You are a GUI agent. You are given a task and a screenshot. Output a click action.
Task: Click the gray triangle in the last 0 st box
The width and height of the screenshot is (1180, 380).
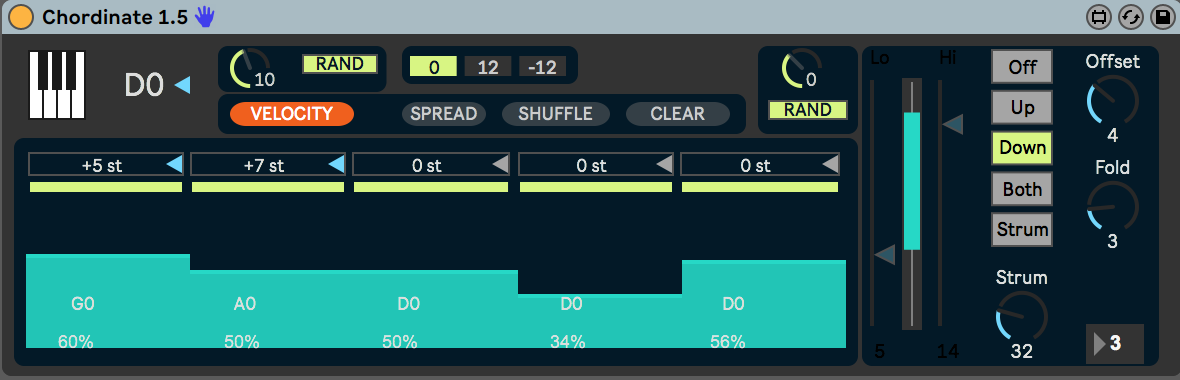pyautogui.click(x=830, y=165)
